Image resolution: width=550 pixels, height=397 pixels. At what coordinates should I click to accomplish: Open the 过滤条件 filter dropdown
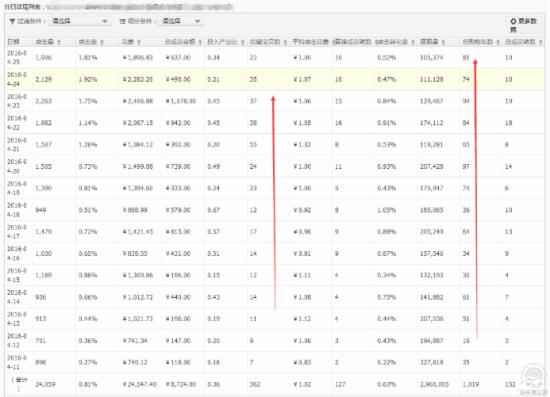coord(80,21)
